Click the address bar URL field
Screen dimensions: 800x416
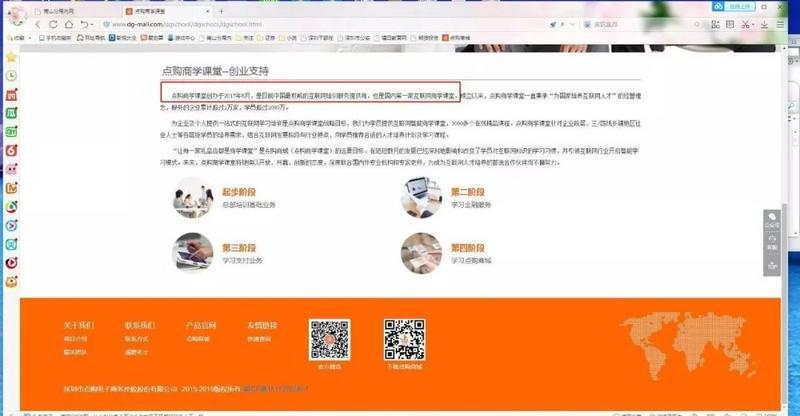click(300, 23)
